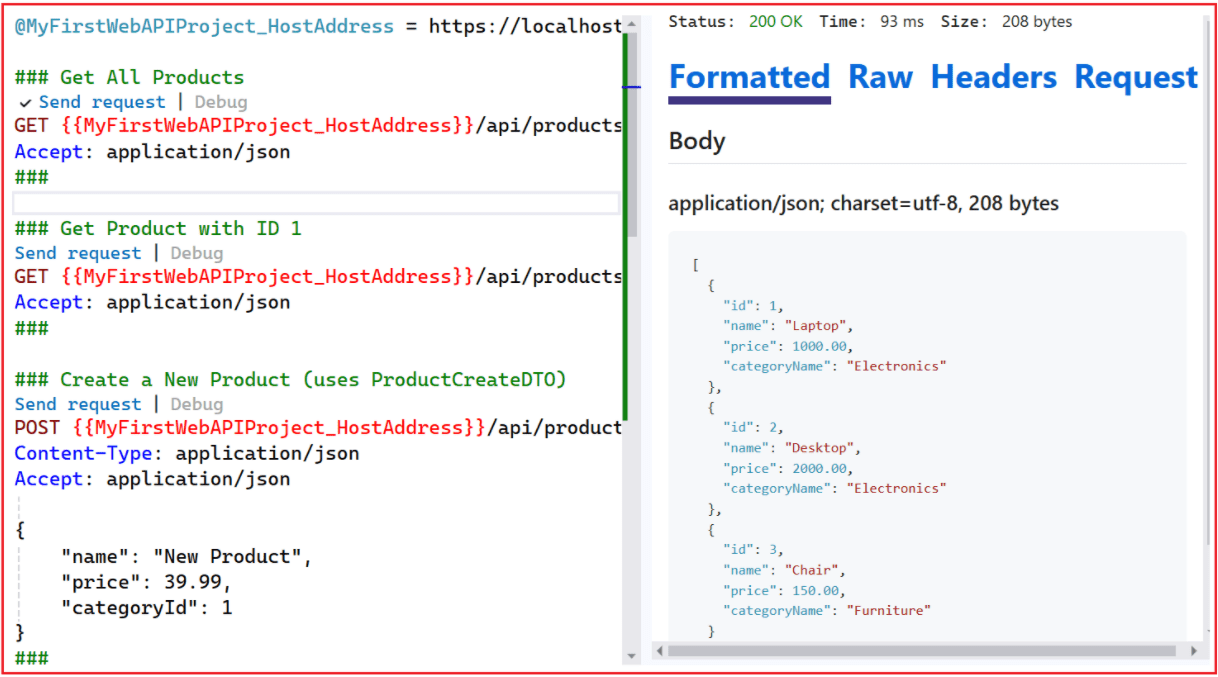1218x677 pixels.
Task: Send the Create a New Product request
Action: [x=78, y=404]
